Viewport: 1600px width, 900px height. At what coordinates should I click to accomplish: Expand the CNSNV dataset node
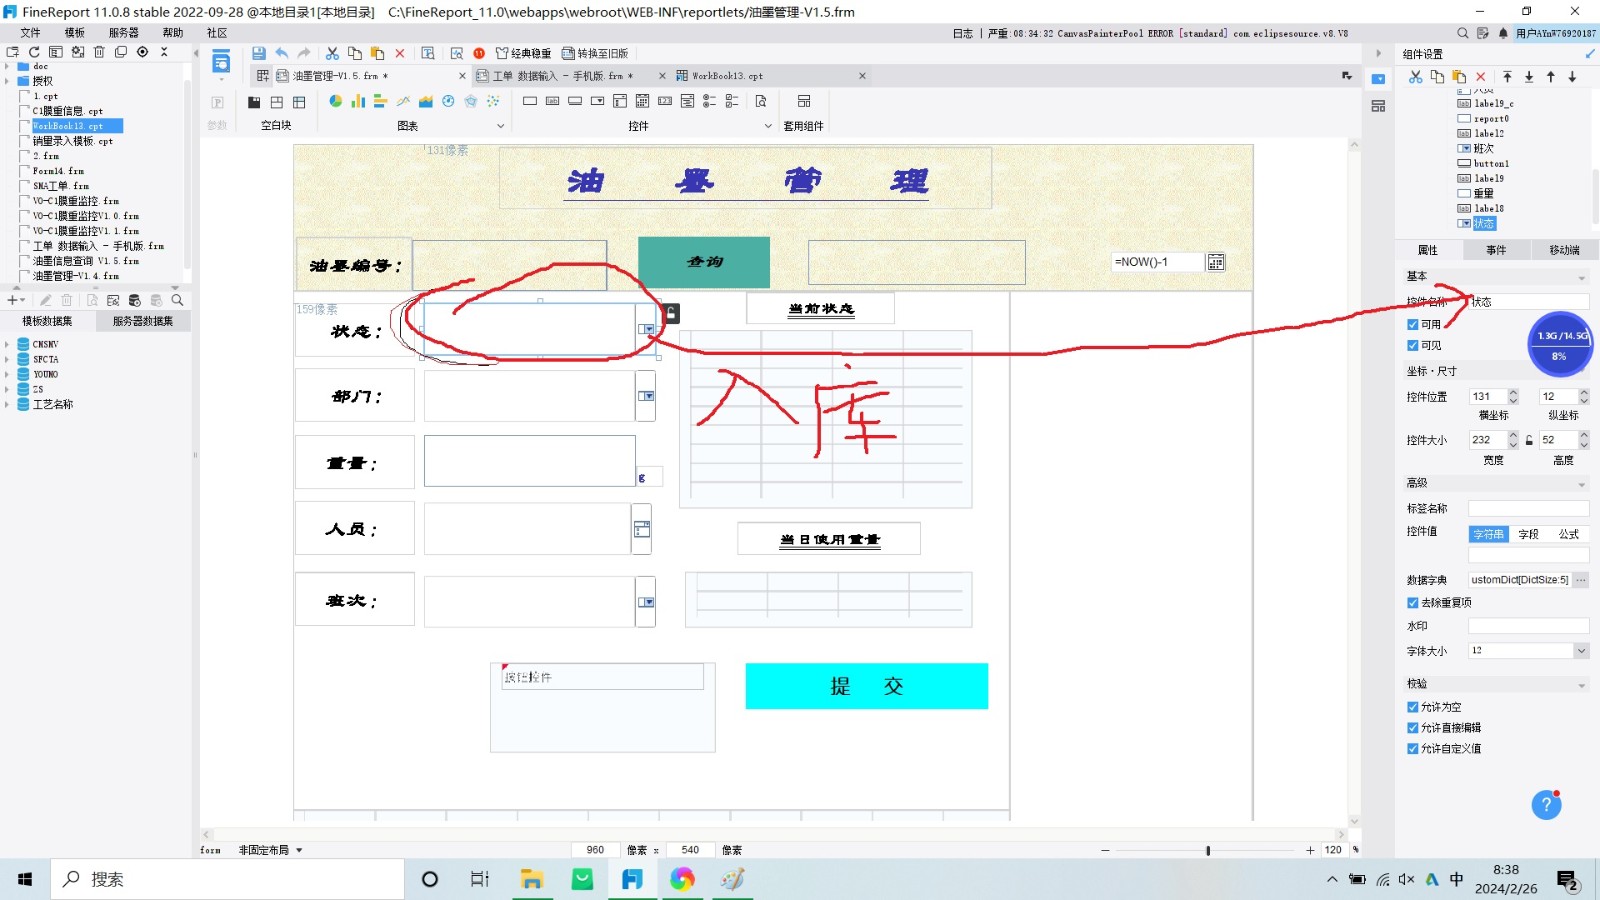coord(7,344)
